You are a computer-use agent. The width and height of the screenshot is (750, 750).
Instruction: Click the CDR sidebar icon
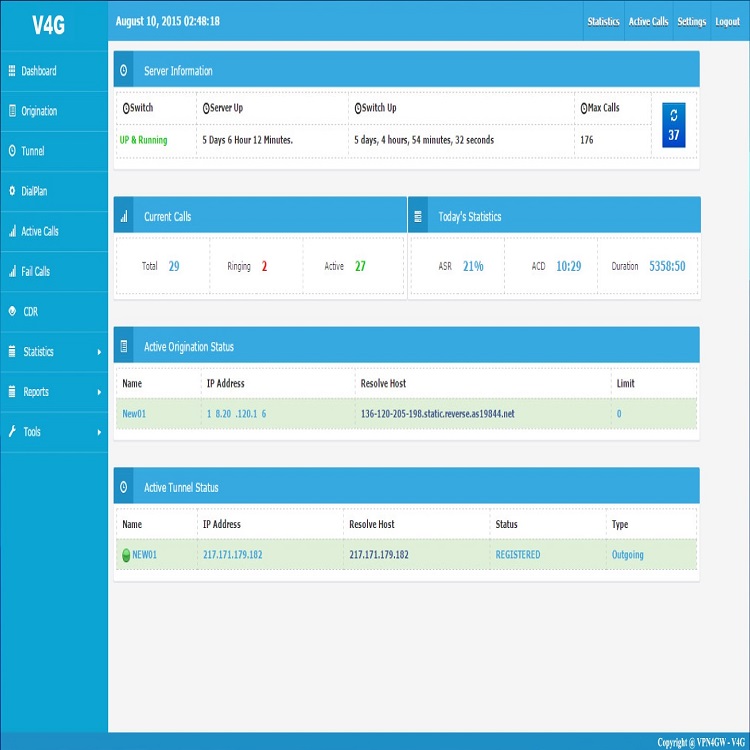(x=12, y=311)
